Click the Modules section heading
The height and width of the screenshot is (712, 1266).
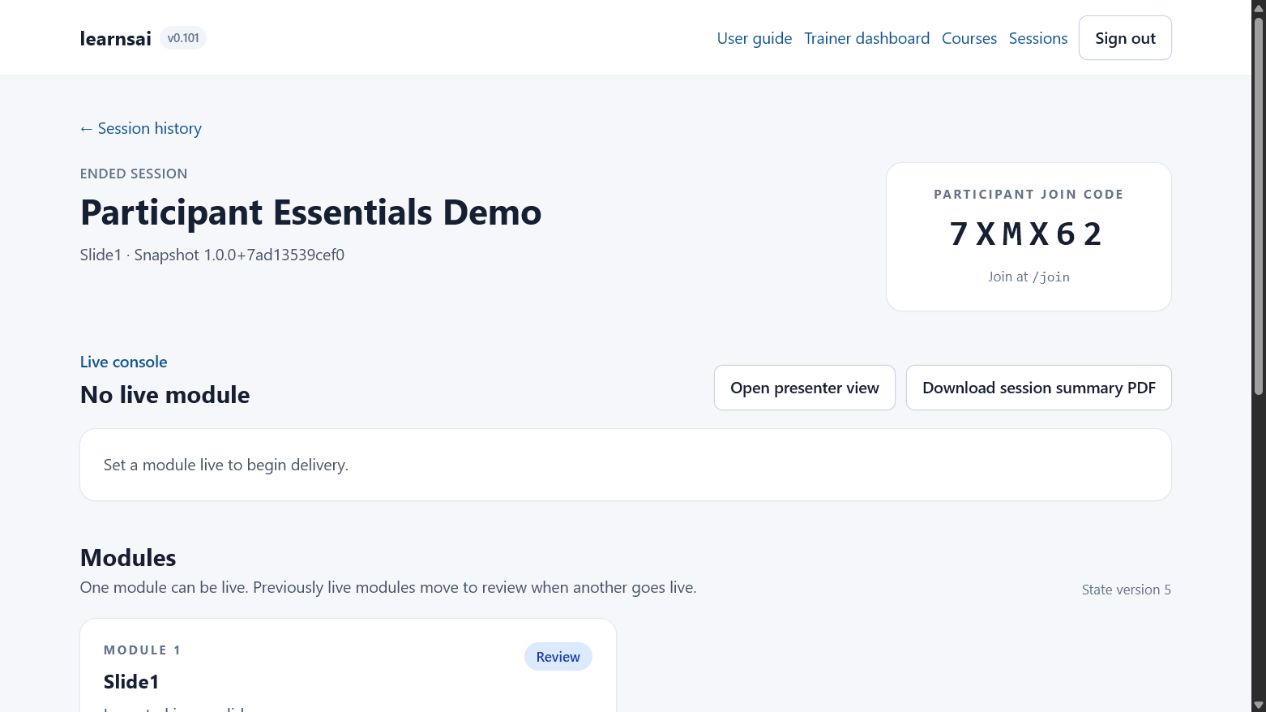click(128, 558)
